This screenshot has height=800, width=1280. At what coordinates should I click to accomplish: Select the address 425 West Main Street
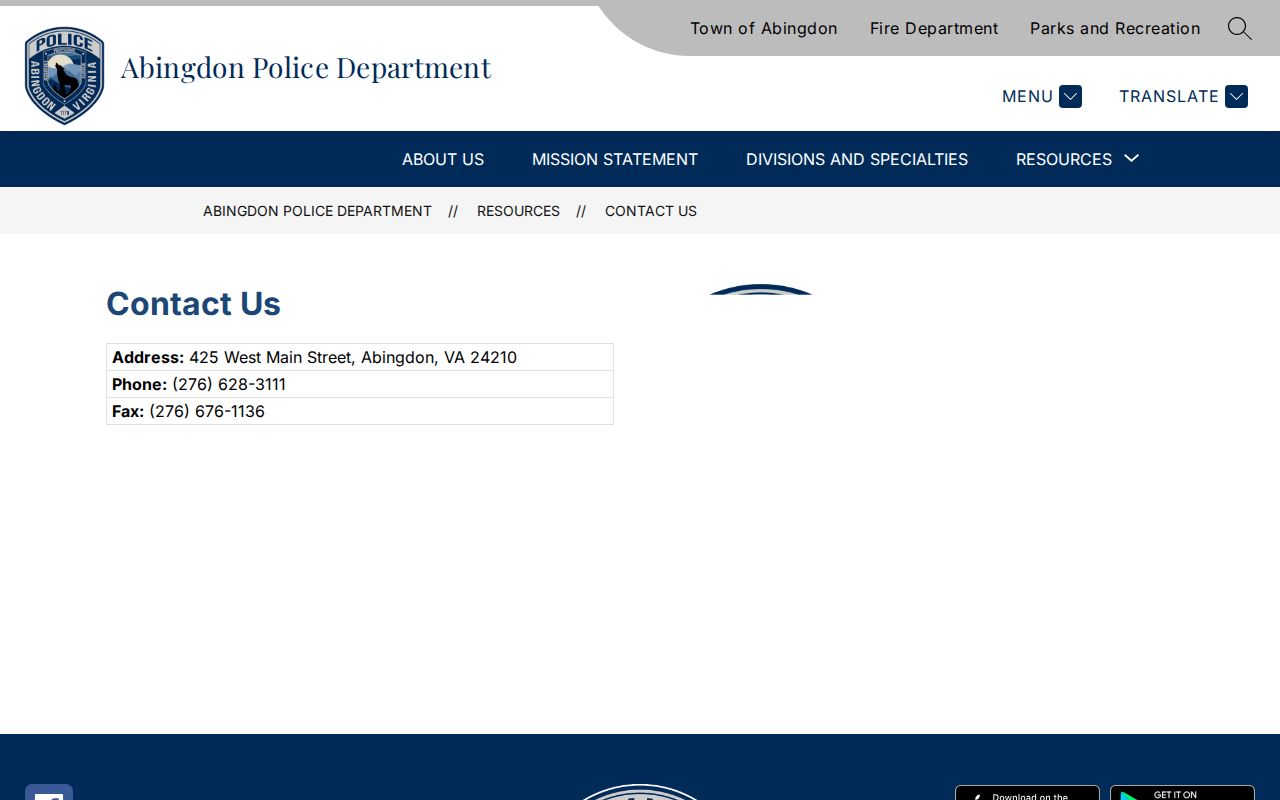coord(353,357)
